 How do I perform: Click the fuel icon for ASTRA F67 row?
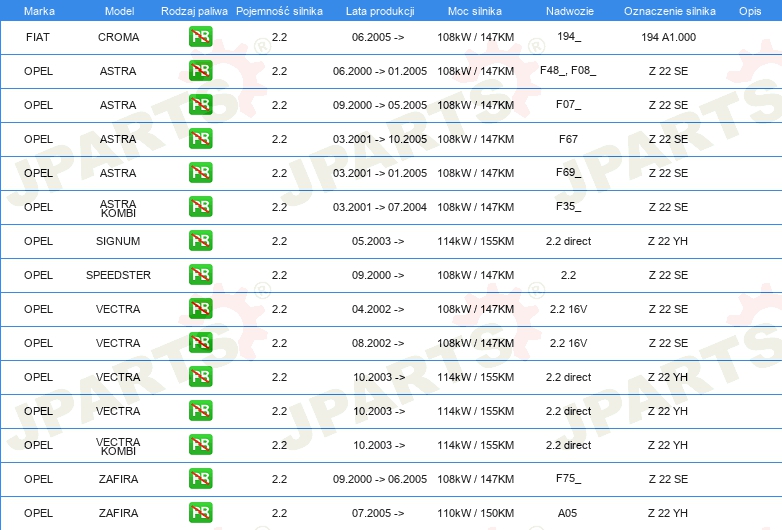click(200, 139)
